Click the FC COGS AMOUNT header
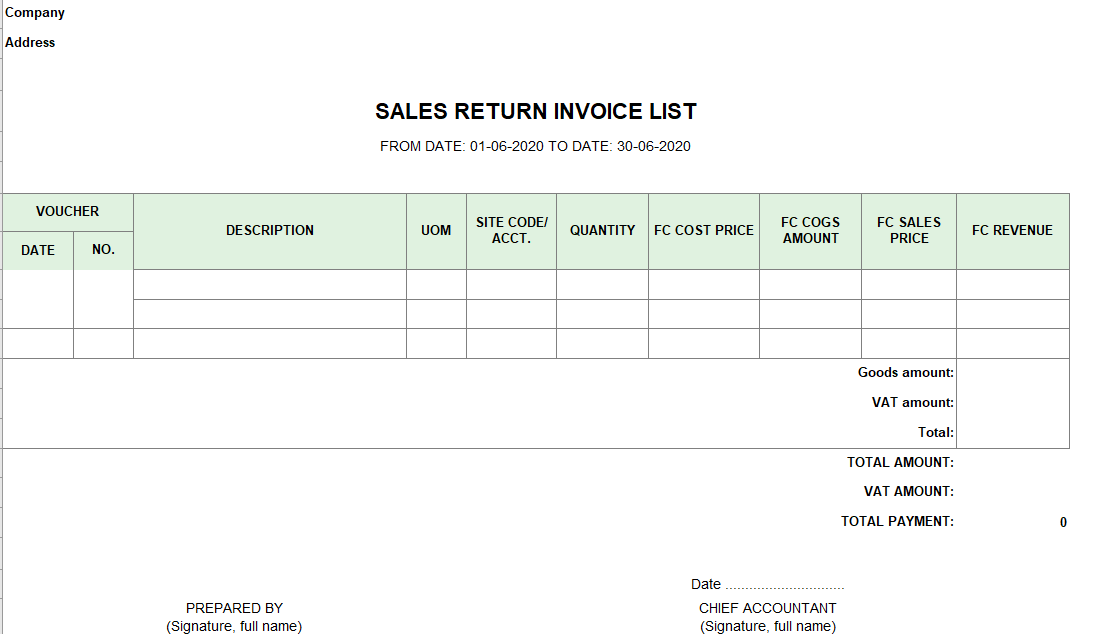This screenshot has width=1093, height=634. 811,231
